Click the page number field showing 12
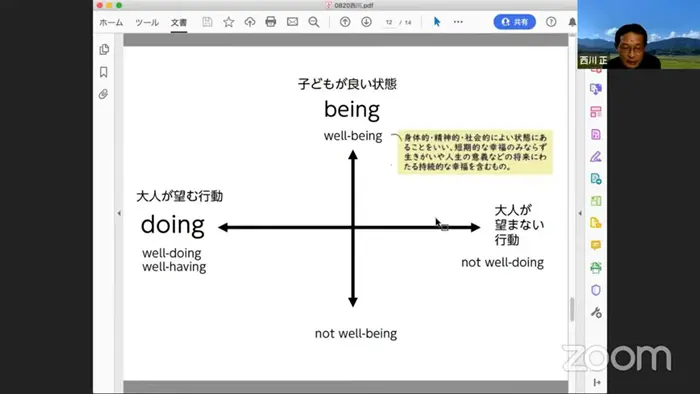Image resolution: width=700 pixels, height=394 pixels. [389, 22]
